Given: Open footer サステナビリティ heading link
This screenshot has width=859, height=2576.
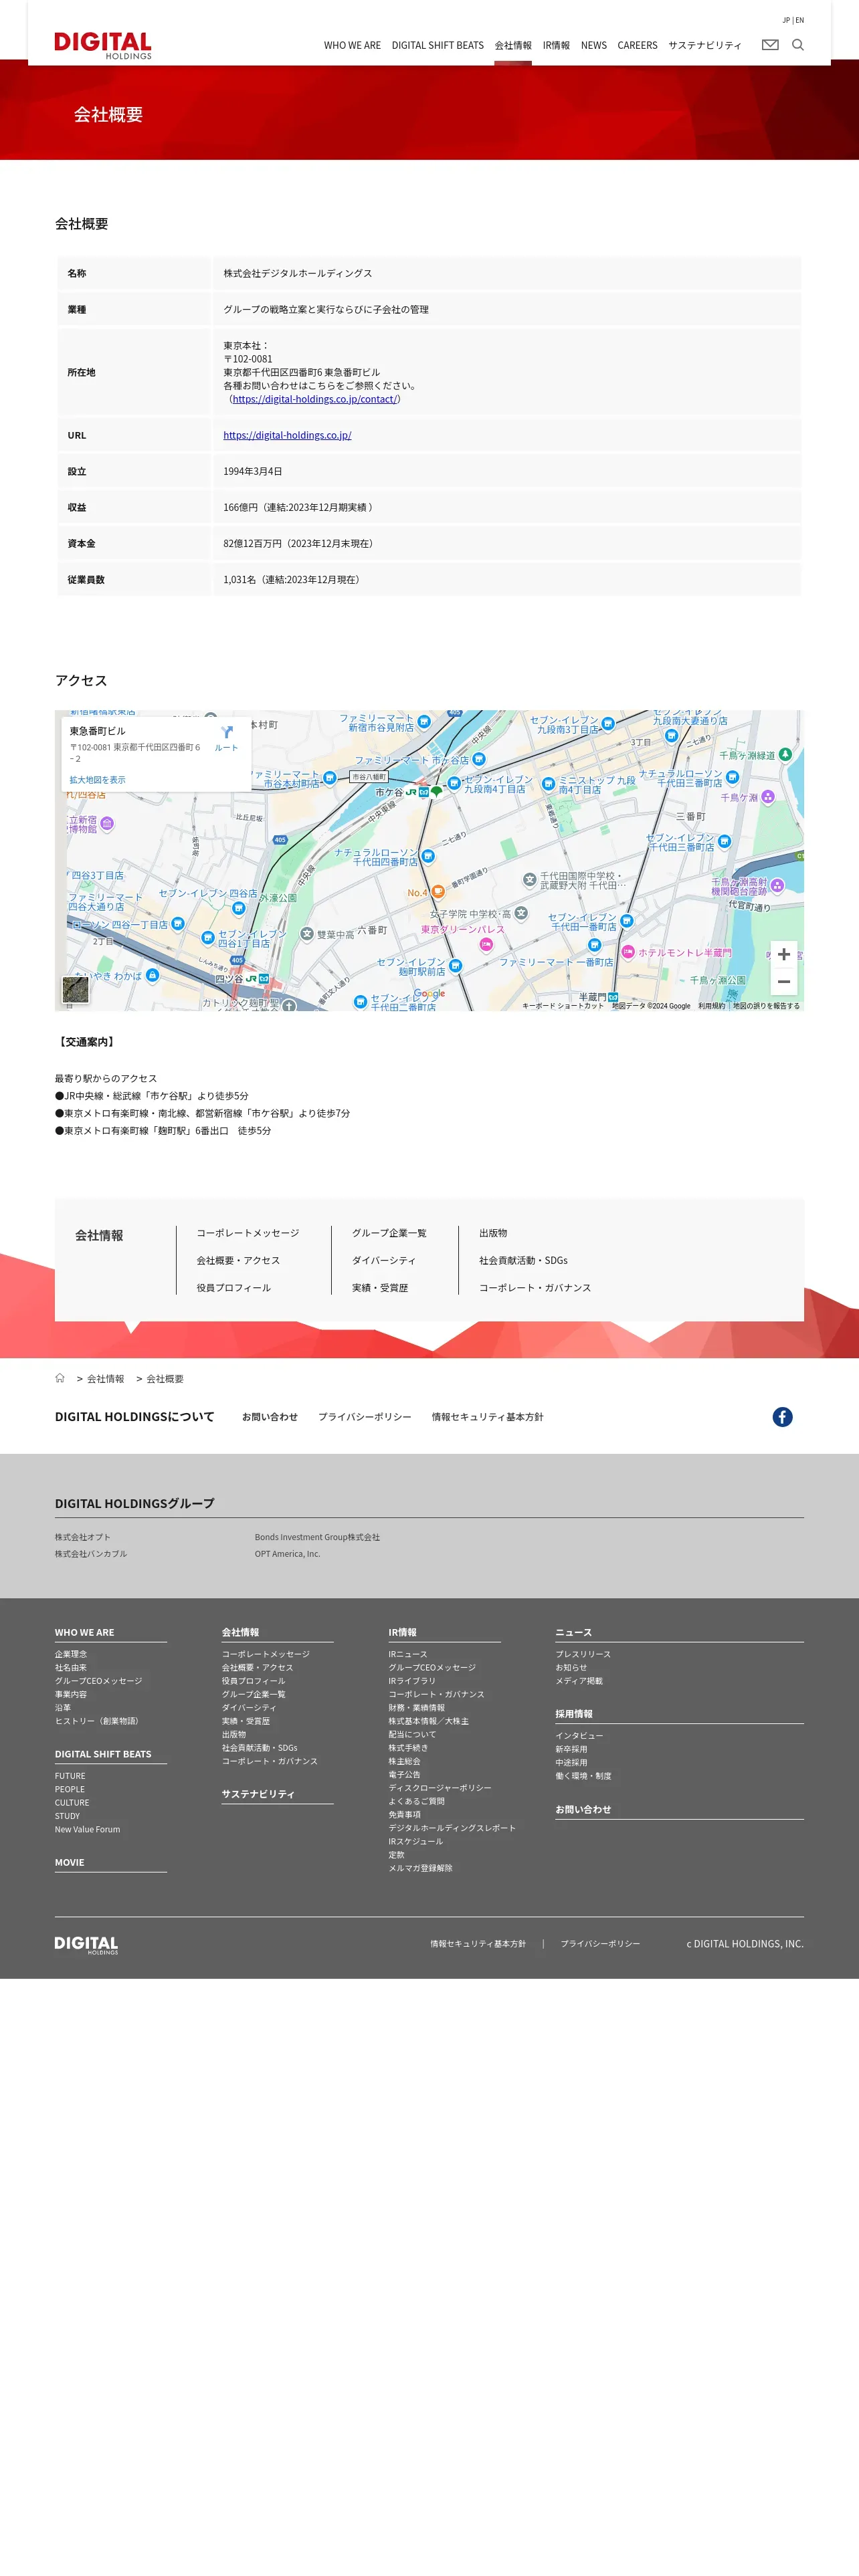Looking at the screenshot, I should point(258,1794).
